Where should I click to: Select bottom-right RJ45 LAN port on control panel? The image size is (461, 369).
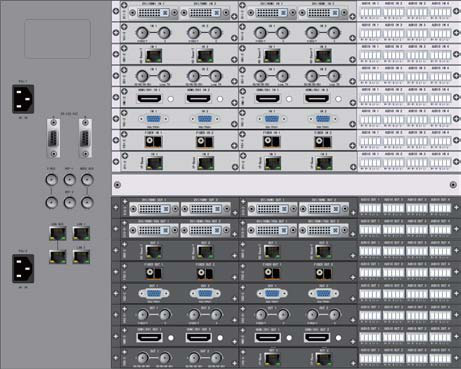click(81, 257)
